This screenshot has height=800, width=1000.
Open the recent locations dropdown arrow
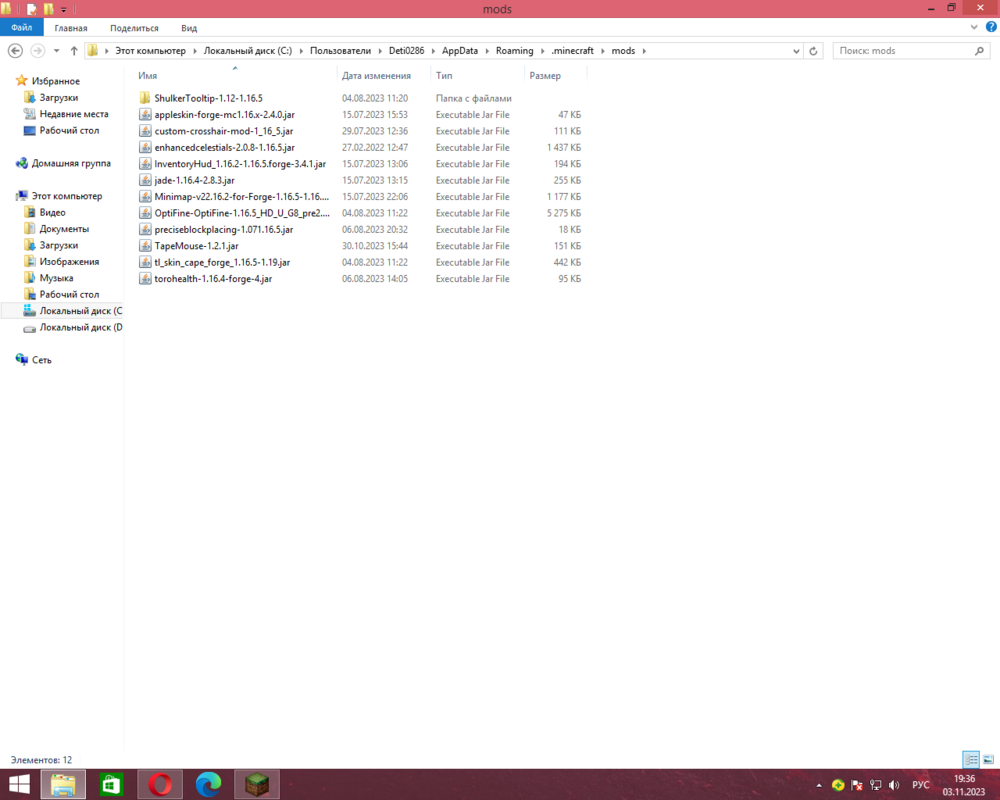pyautogui.click(x=57, y=50)
